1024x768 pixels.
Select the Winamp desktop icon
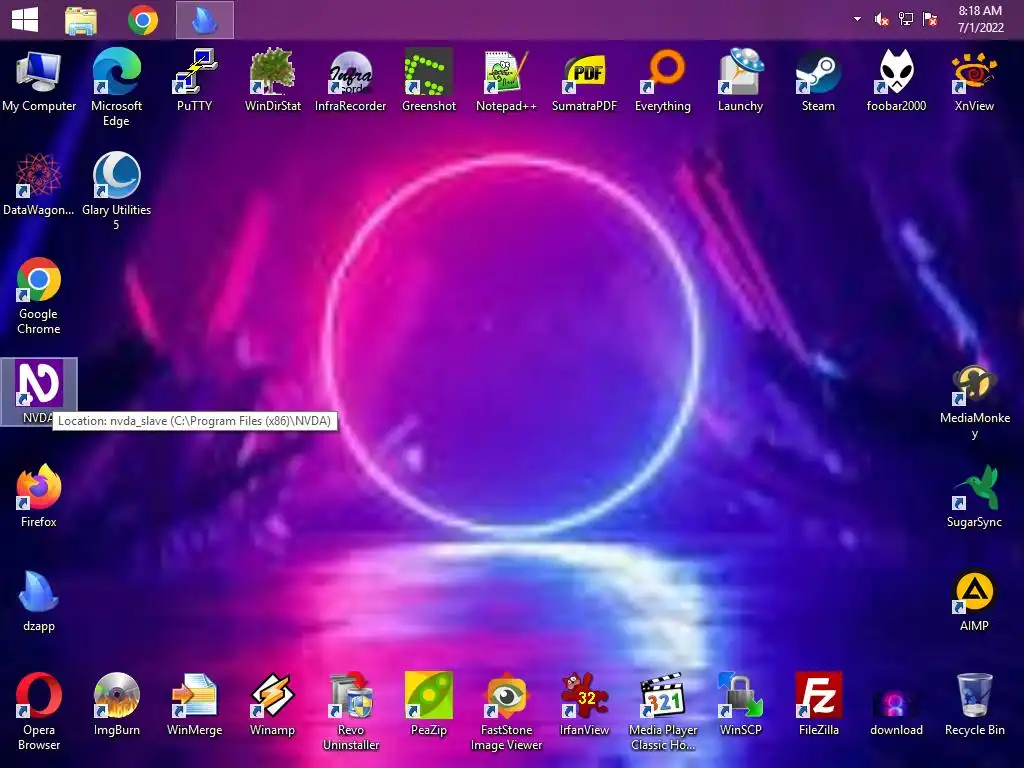[272, 705]
